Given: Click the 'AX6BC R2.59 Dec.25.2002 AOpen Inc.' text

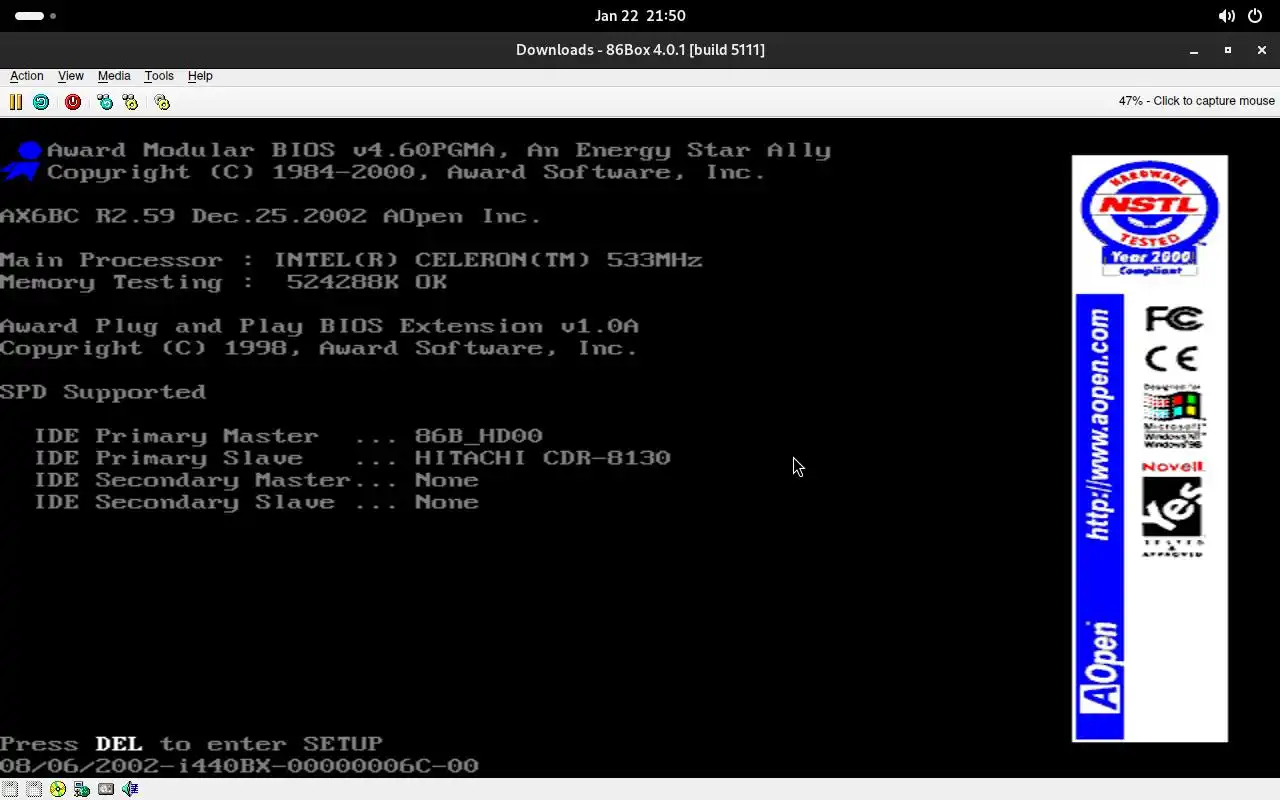Looking at the screenshot, I should coord(271,216).
